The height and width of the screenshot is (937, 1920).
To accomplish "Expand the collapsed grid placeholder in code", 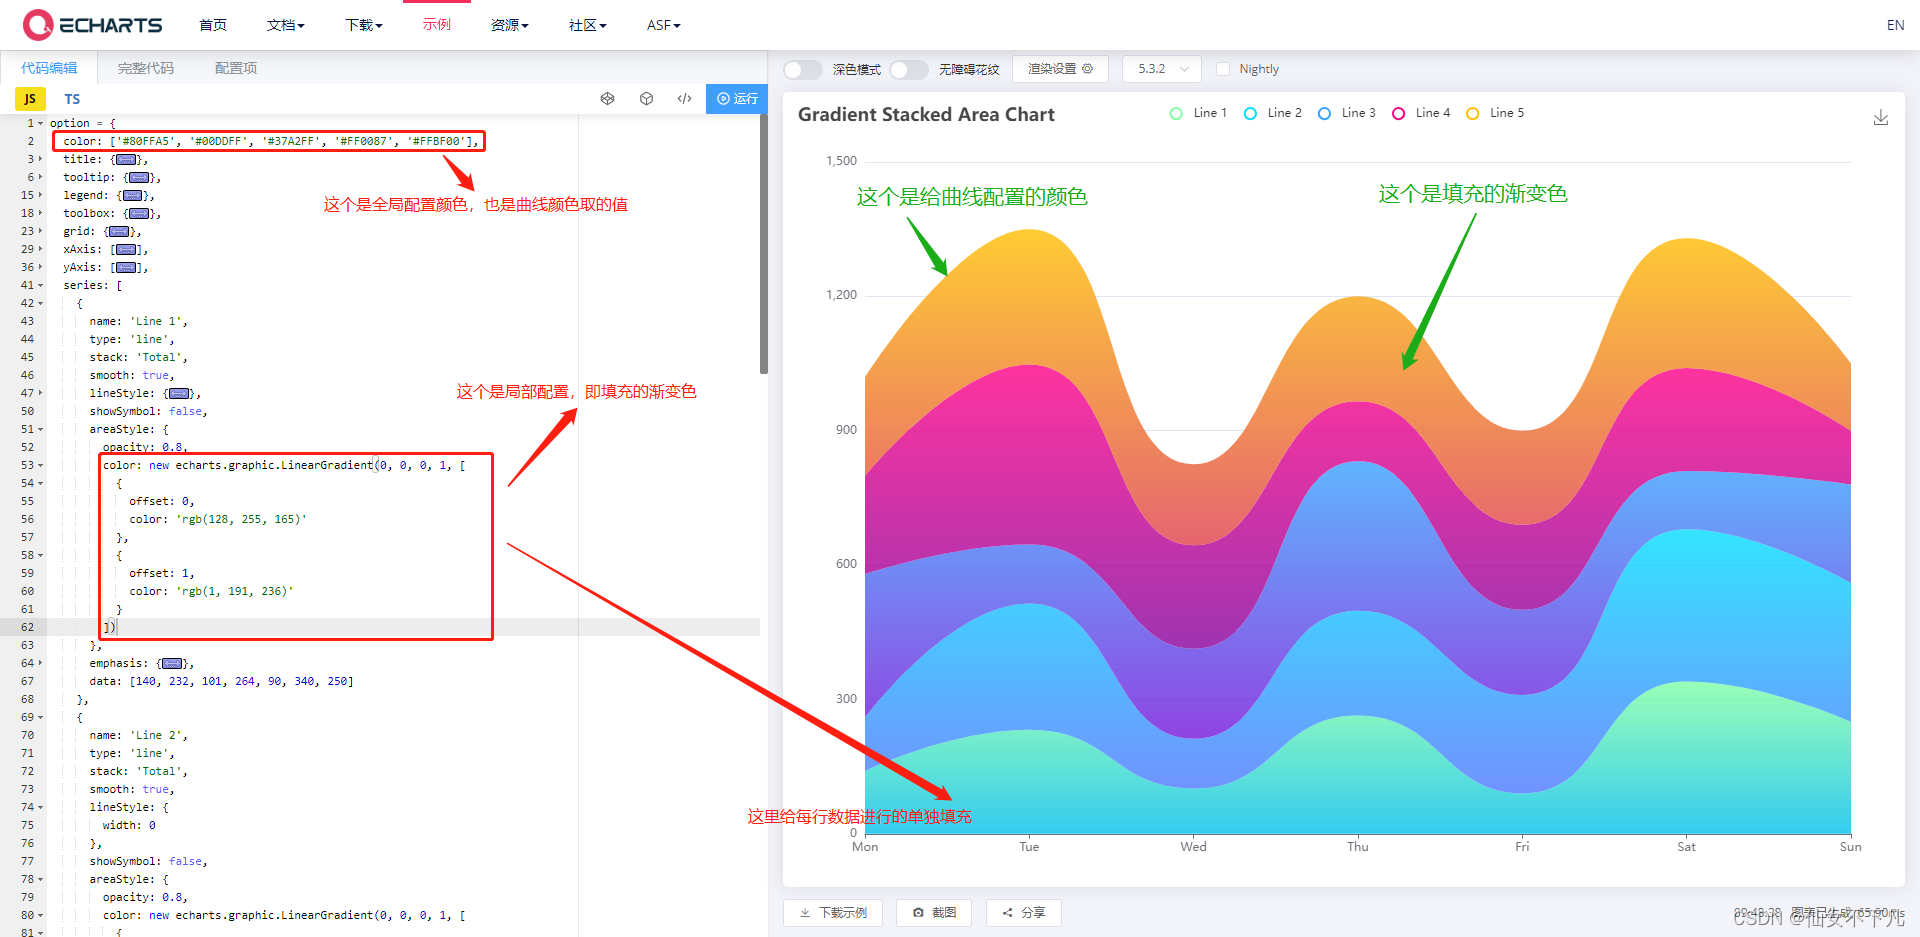I will coord(119,231).
